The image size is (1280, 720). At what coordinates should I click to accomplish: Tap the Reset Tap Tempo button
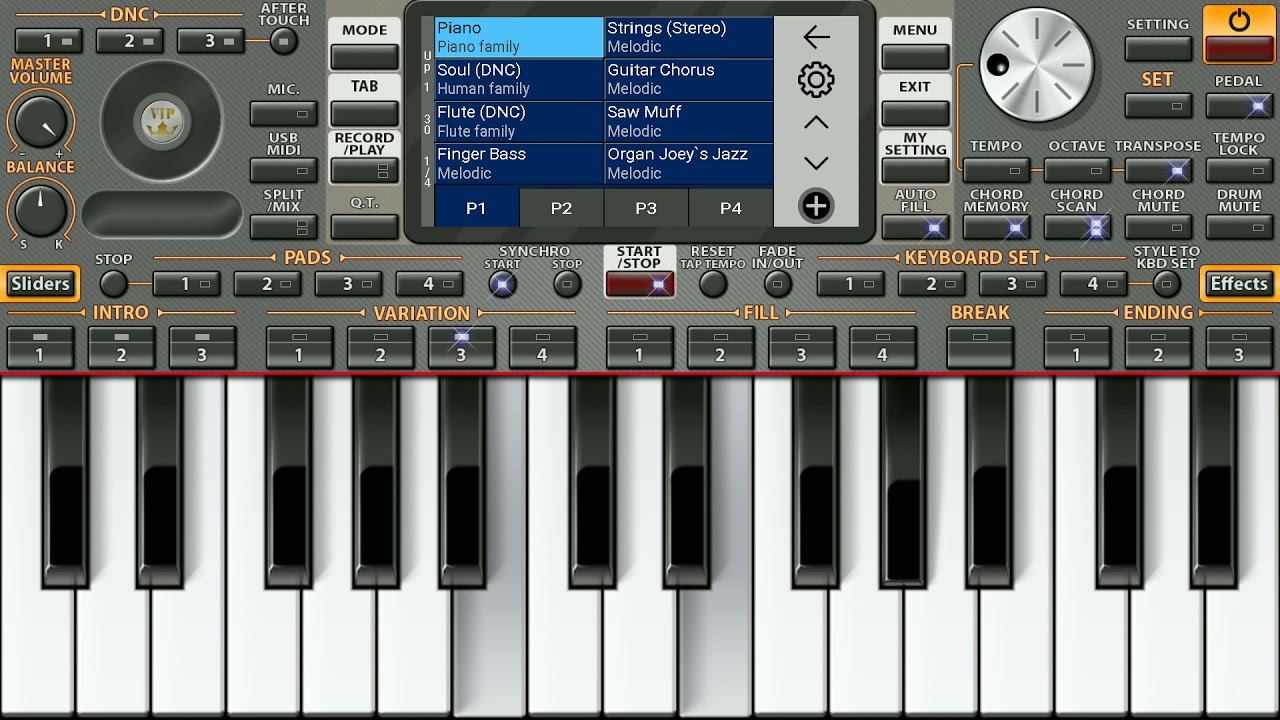point(712,284)
